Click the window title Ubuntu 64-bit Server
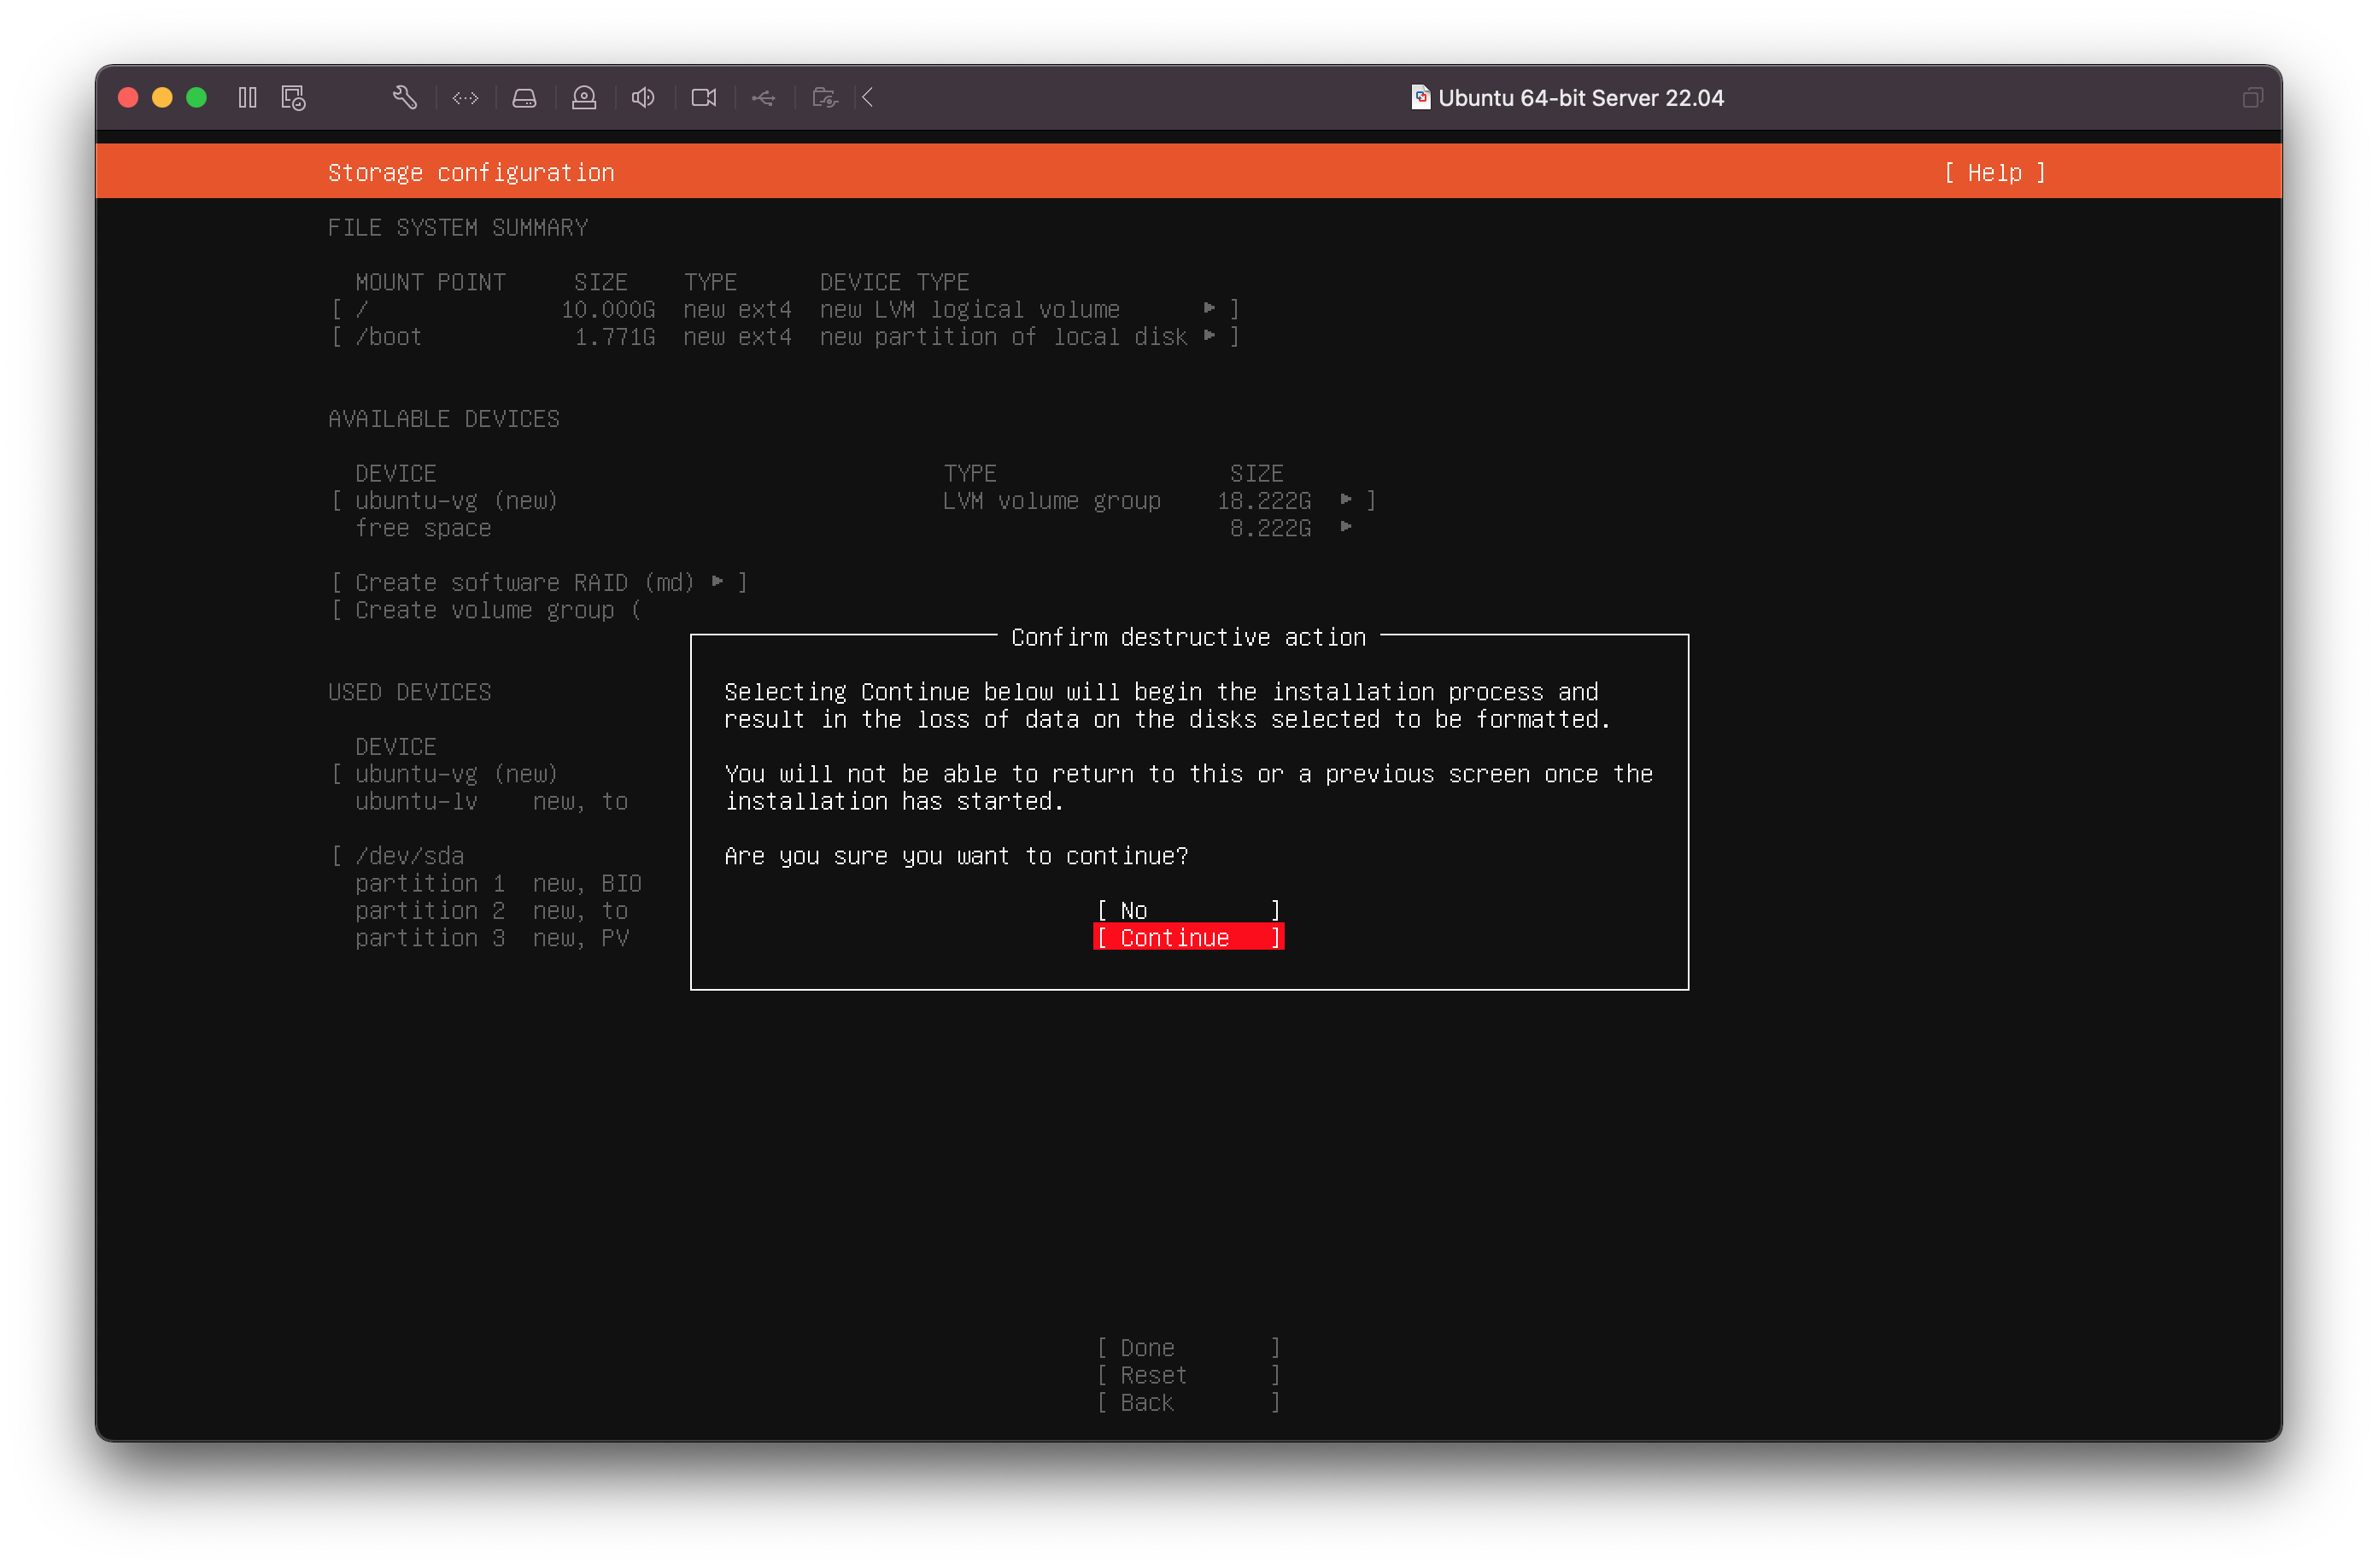Screen dimensions: 2378x1568 [1579, 97]
